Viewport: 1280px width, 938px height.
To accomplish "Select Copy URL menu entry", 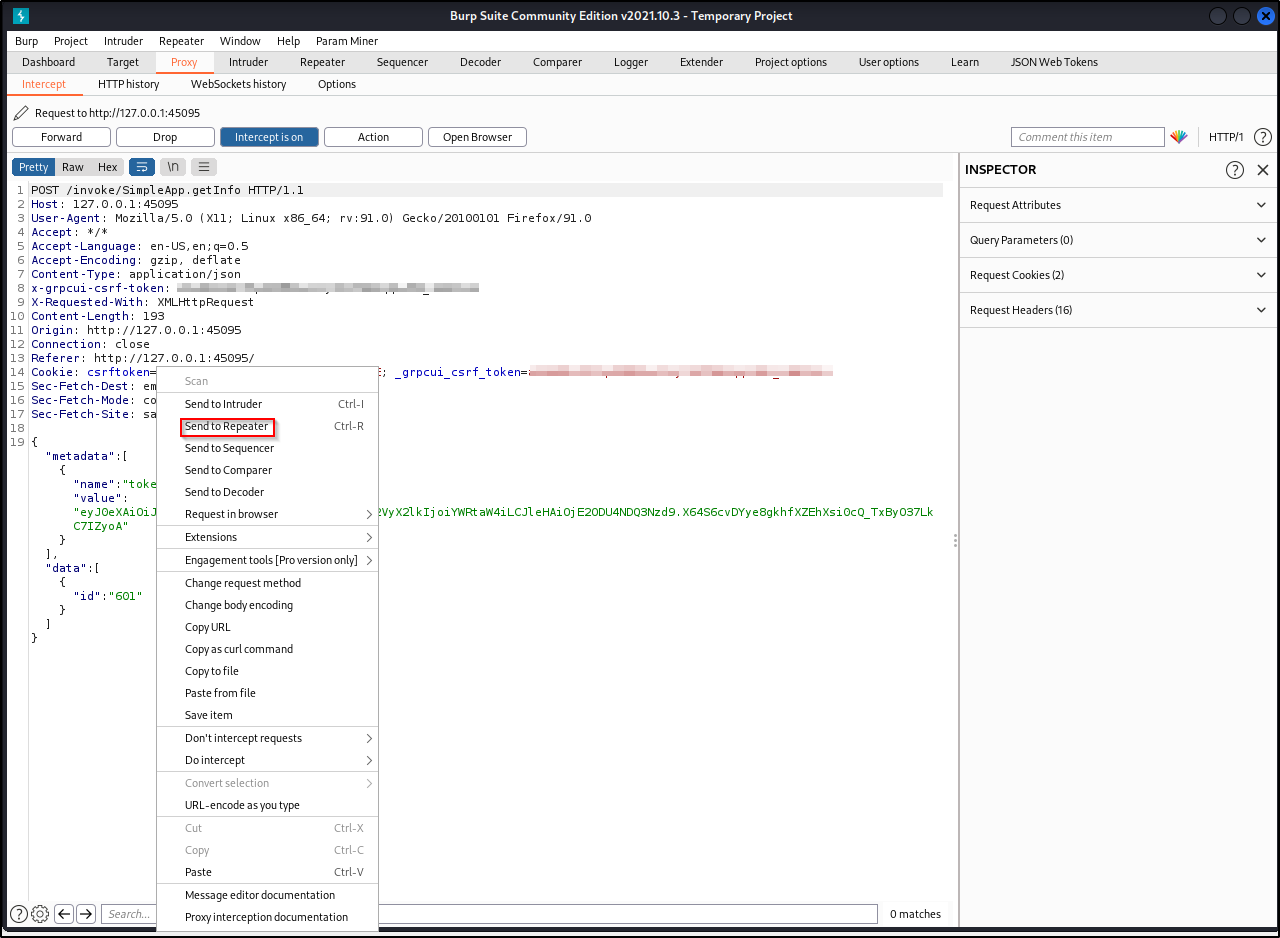I will point(267,627).
